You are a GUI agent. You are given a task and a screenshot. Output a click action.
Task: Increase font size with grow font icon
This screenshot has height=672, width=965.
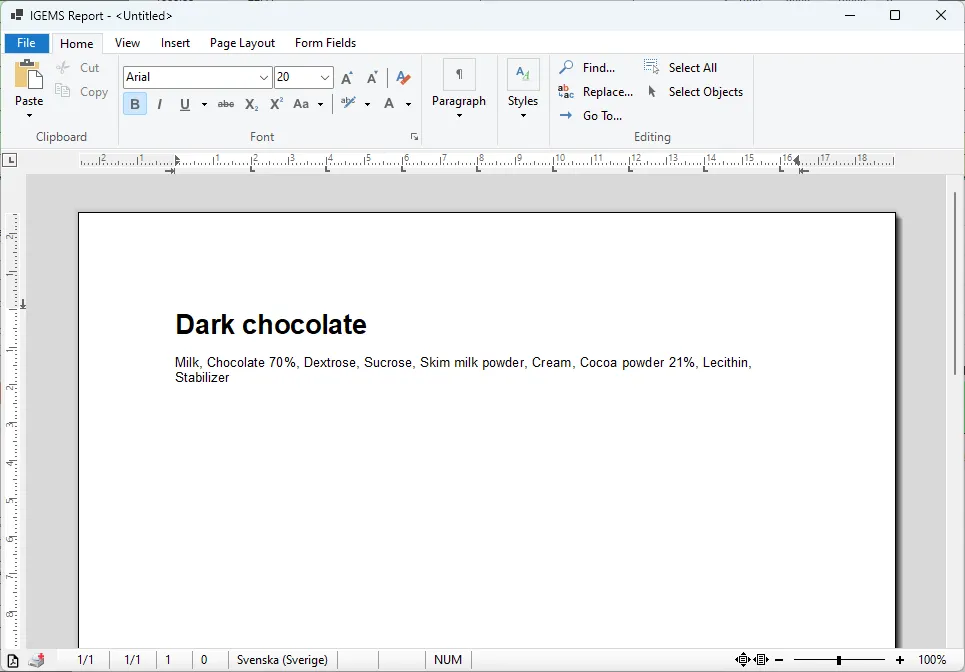347,78
